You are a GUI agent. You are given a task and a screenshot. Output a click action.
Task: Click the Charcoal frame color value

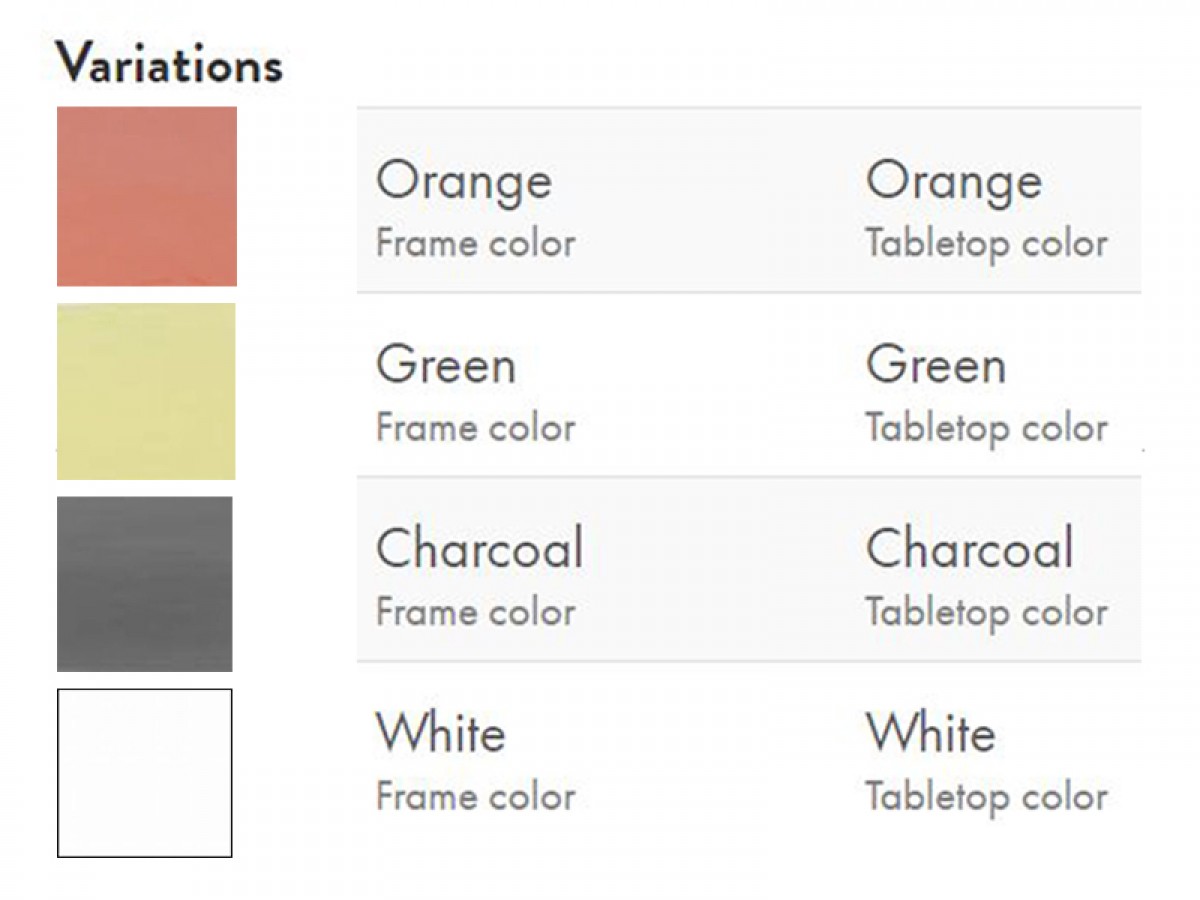click(480, 548)
